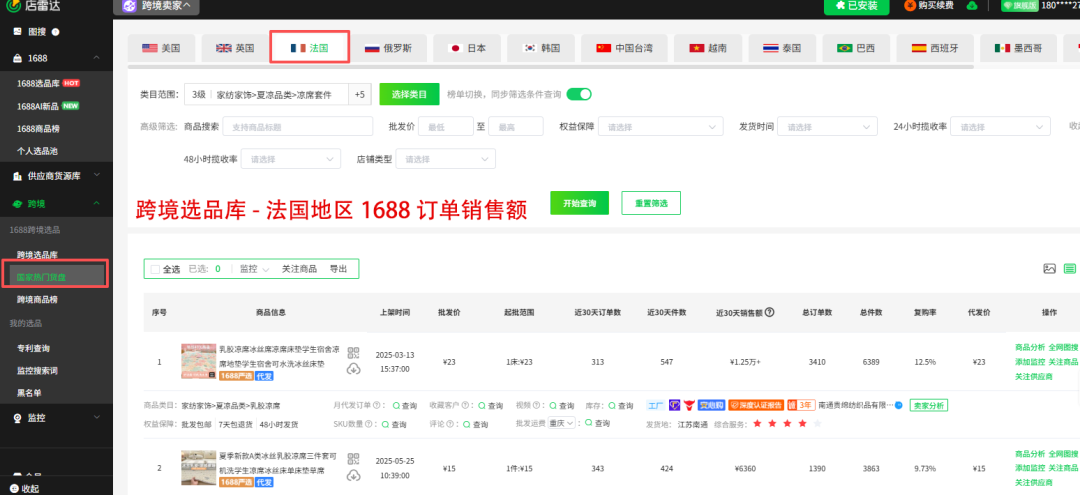The width and height of the screenshot is (1080, 495).
Task: Click 商品分析 link for product 1
Action: (x=1030, y=347)
